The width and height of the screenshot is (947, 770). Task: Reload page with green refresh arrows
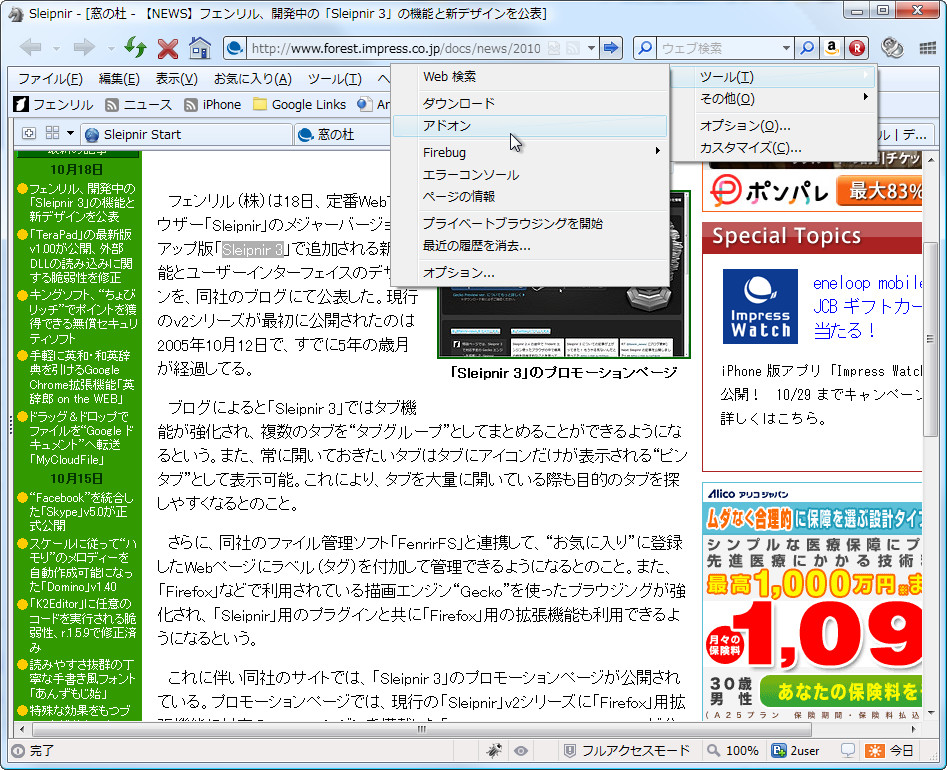click(x=135, y=47)
